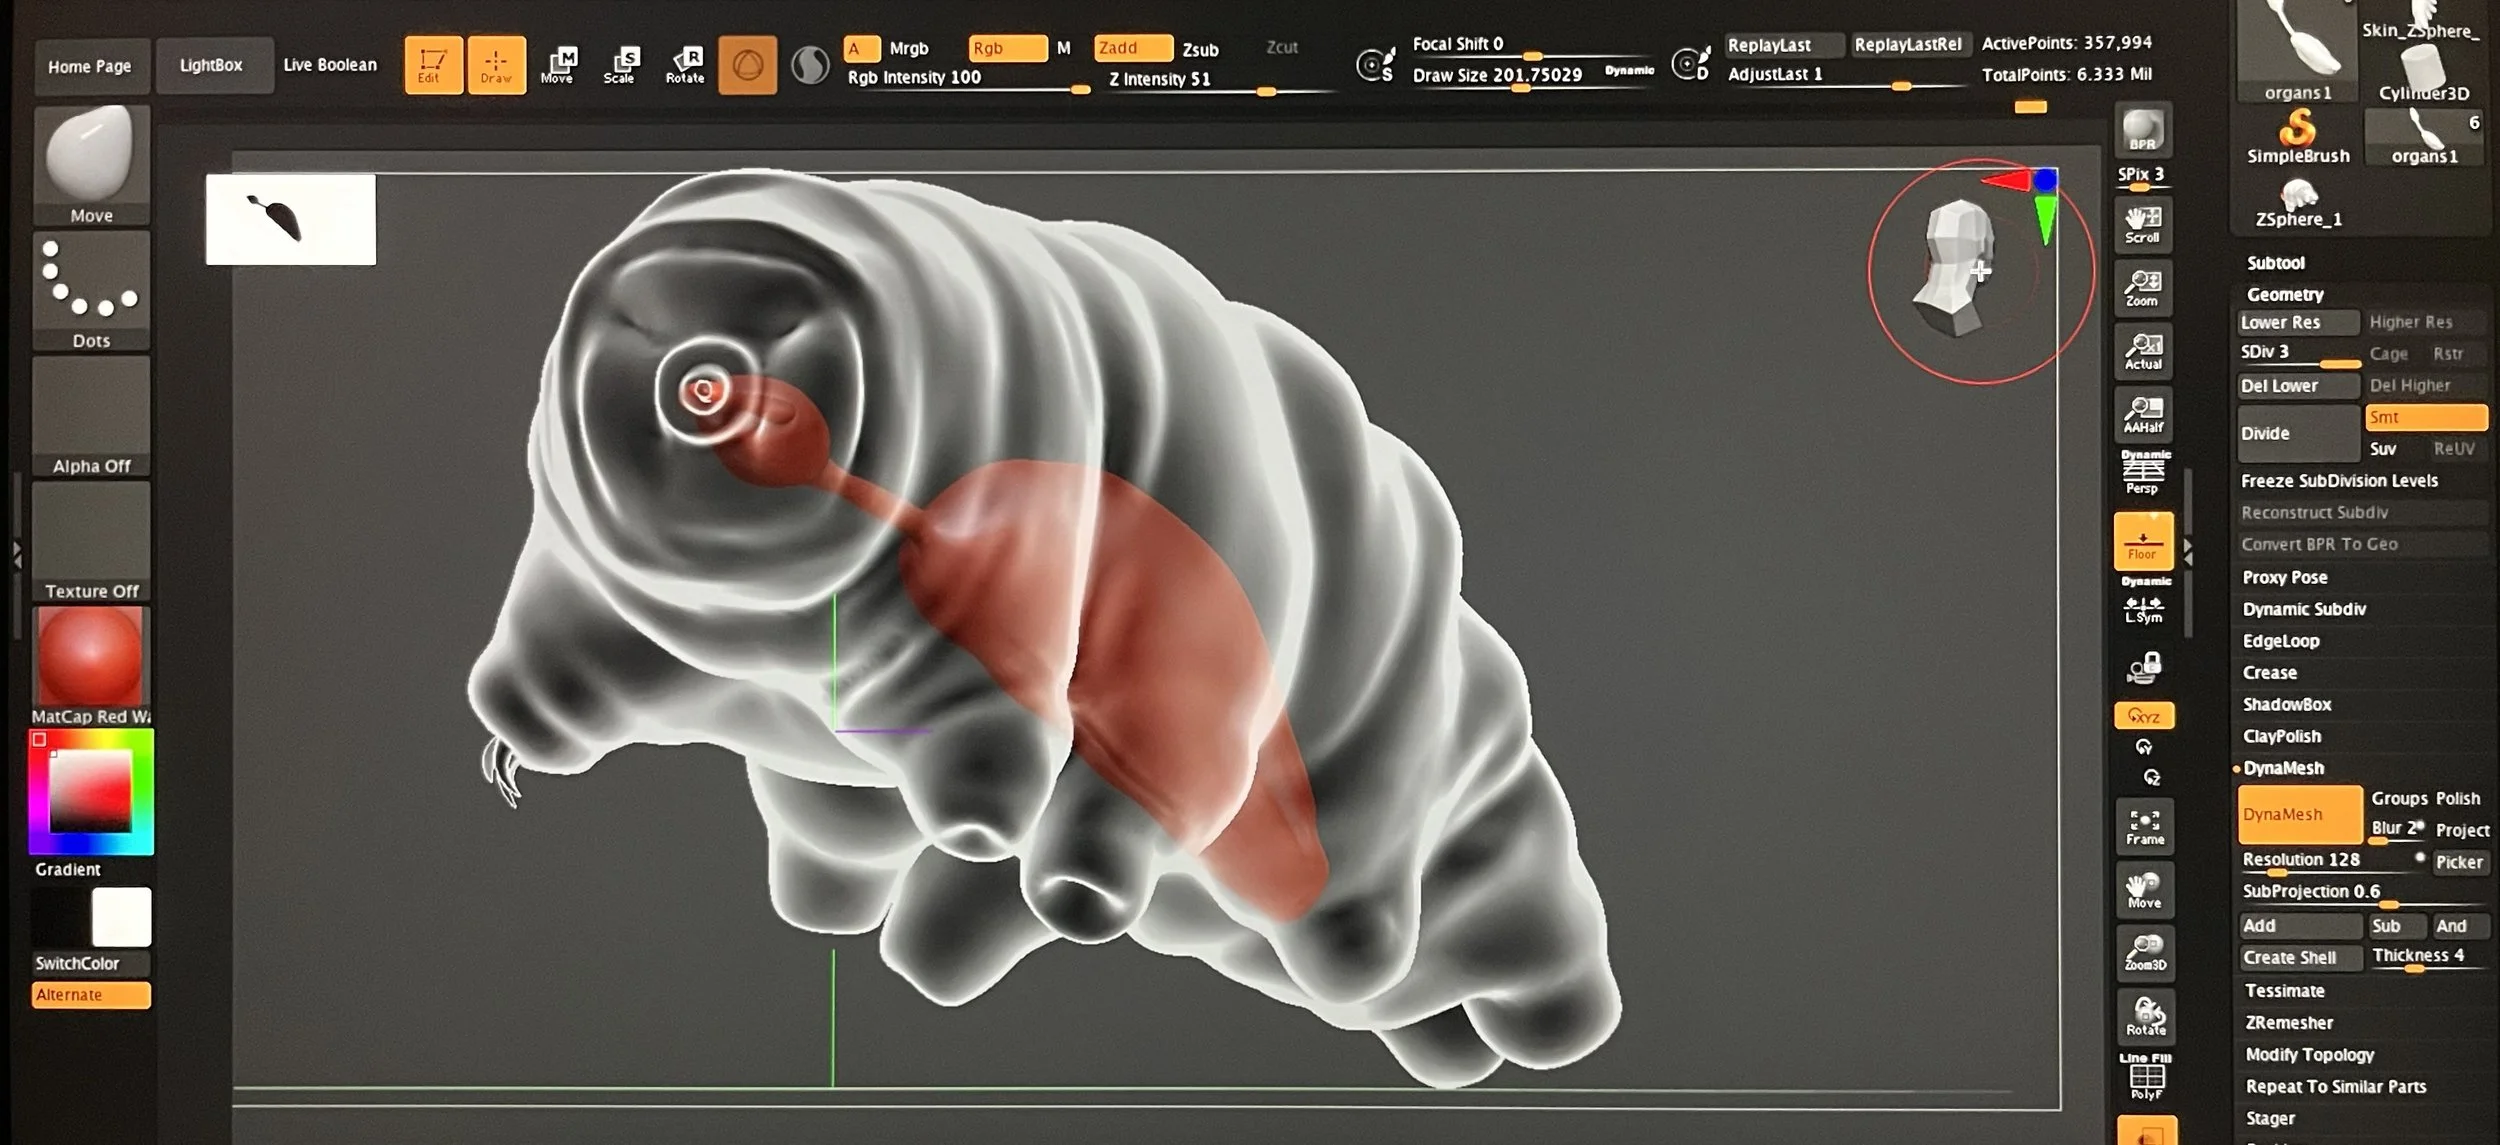Click the Lower Res button
Screen dimensions: 2500x1145
click(x=2298, y=322)
